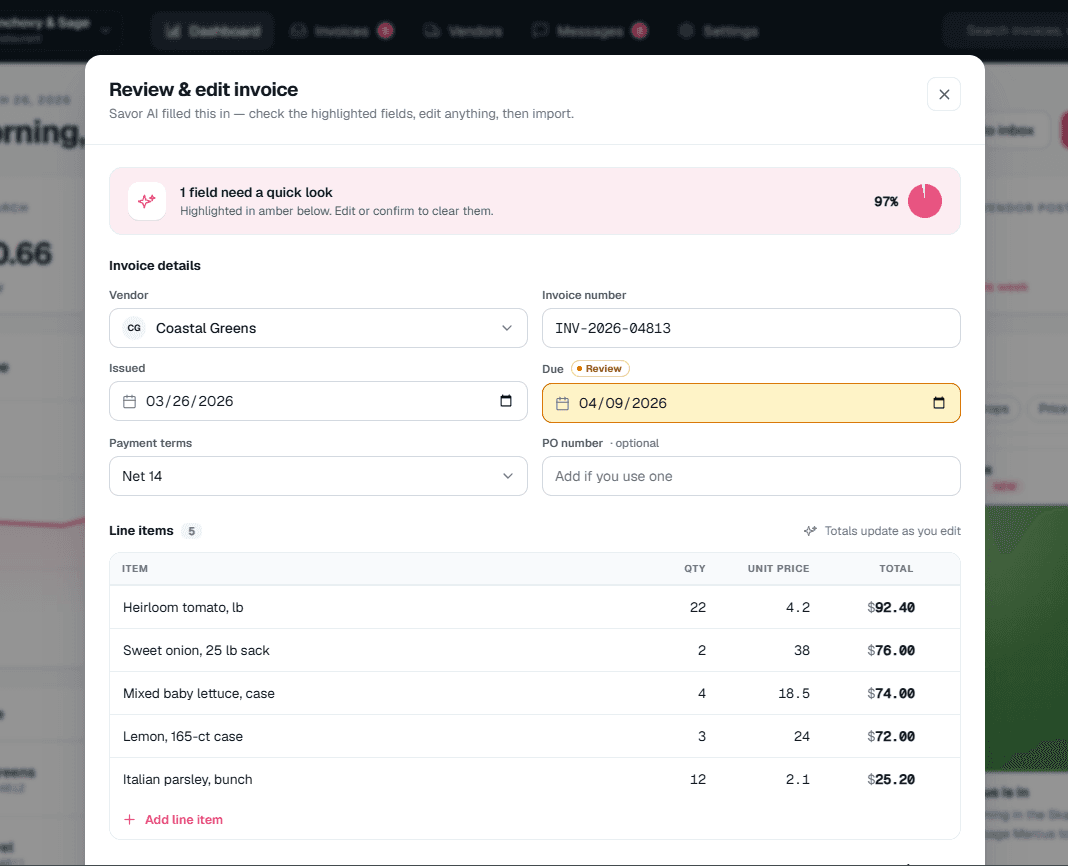
Task: Click the sparkle icon by Totals update text
Action: point(810,531)
